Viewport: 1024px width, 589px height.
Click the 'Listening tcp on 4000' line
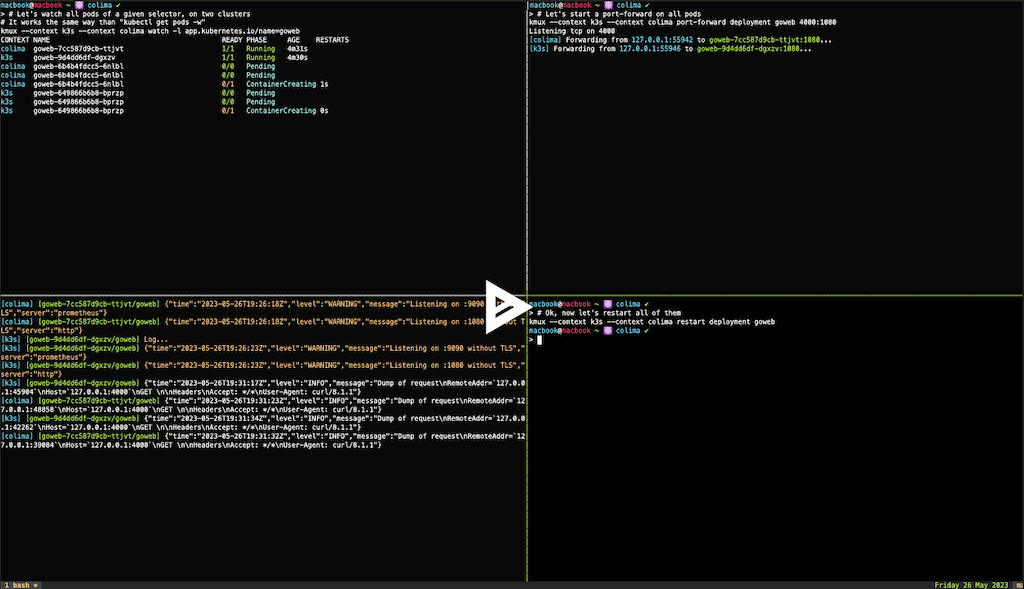pos(572,31)
